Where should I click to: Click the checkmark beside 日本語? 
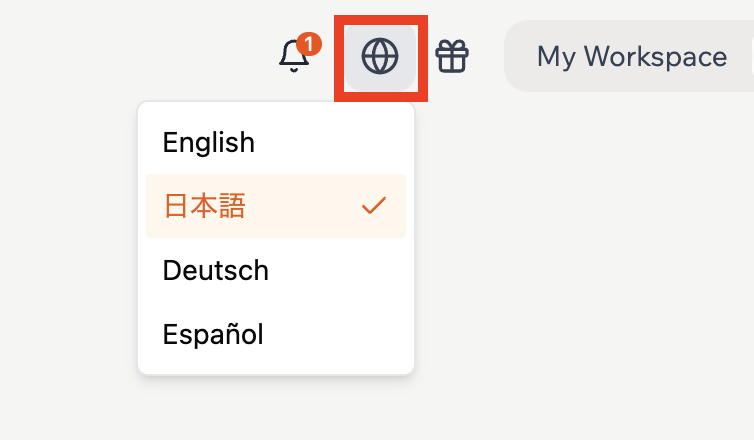374,206
